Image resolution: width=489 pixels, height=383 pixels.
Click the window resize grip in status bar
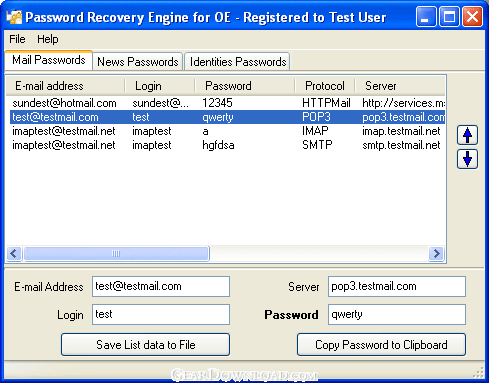(x=479, y=373)
